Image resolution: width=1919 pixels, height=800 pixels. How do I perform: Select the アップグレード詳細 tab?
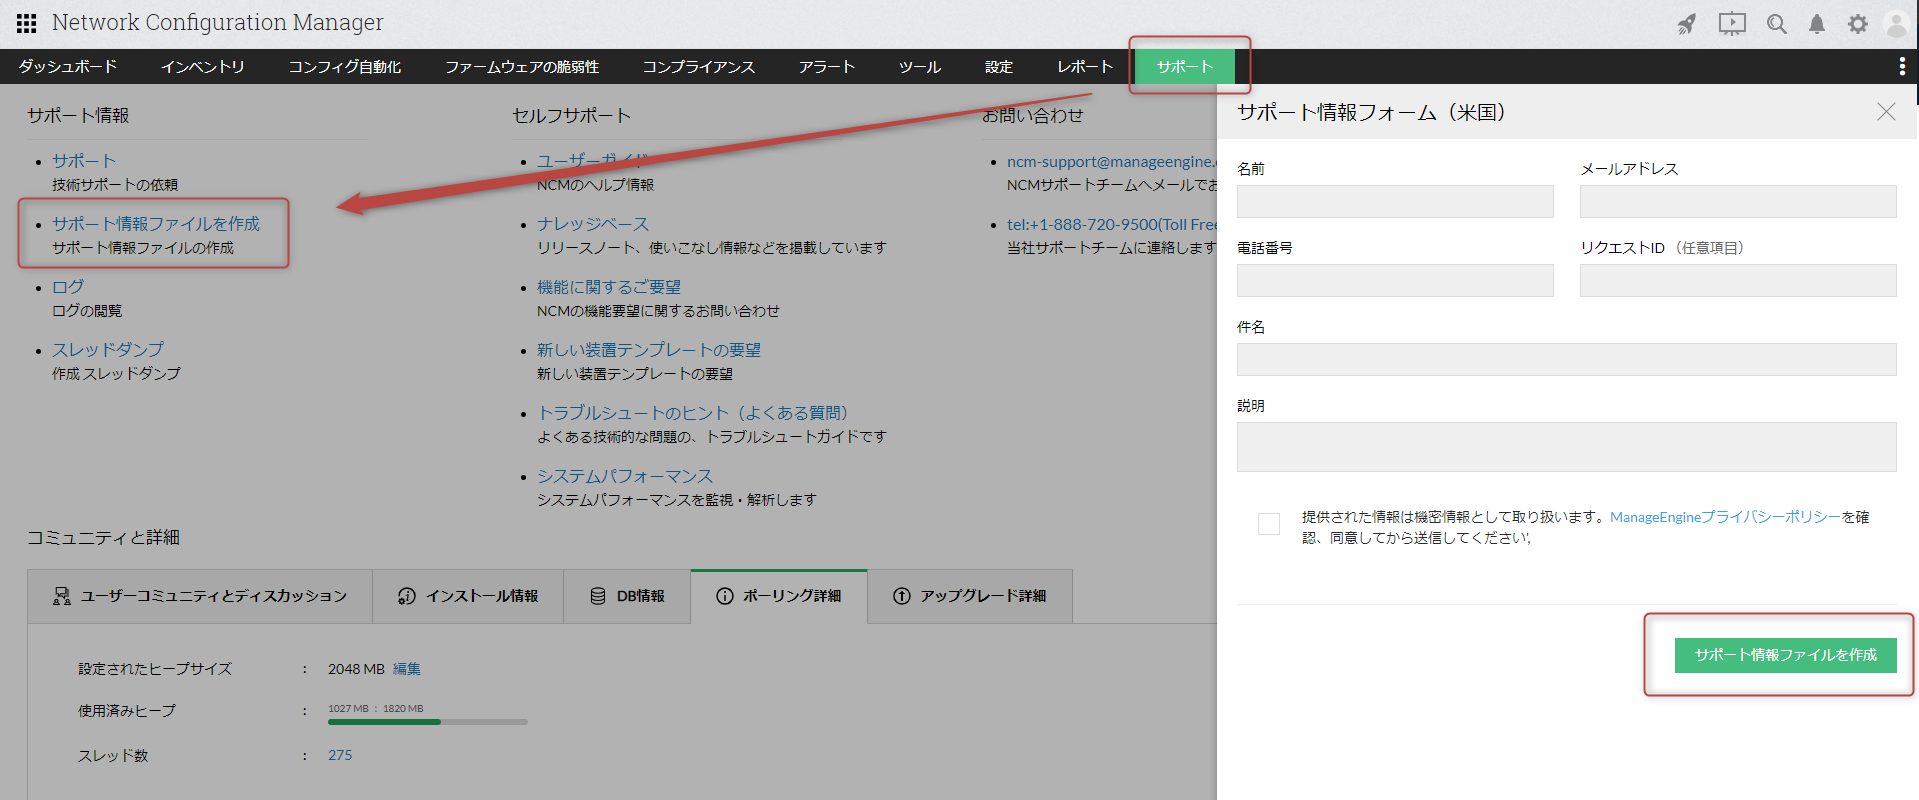[x=969, y=596]
